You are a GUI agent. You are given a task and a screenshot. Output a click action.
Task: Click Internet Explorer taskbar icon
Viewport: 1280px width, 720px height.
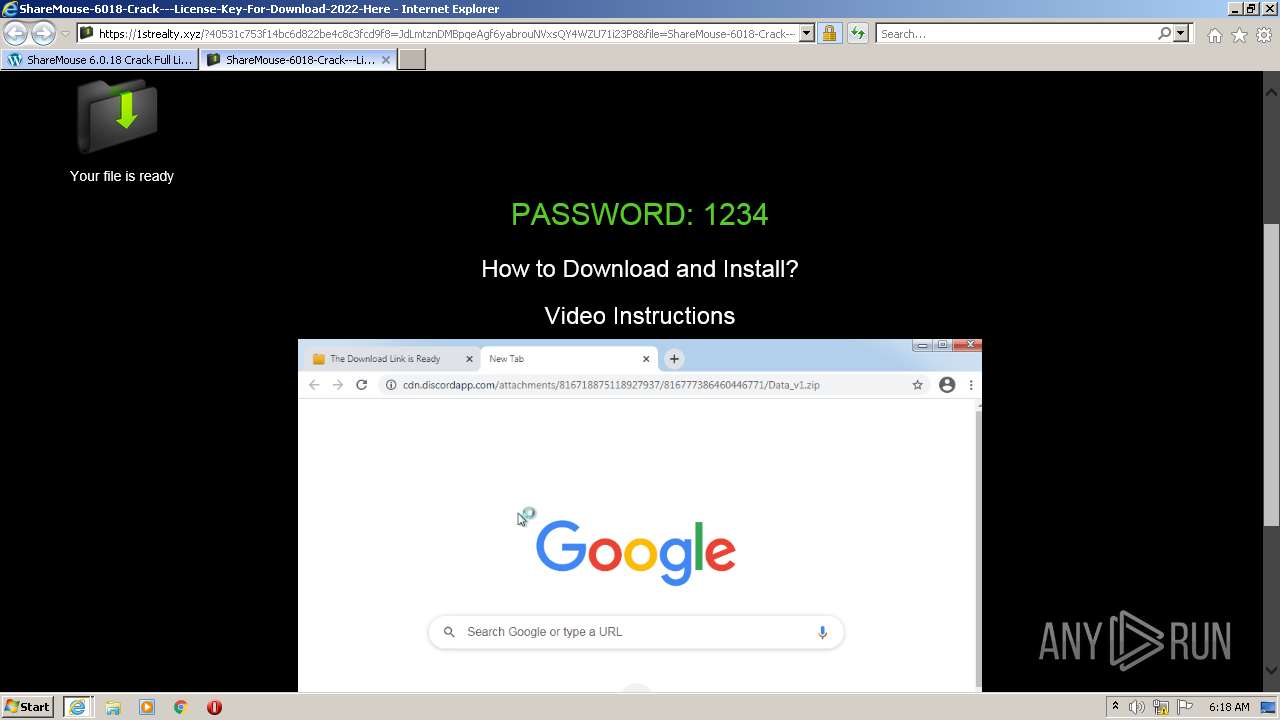pyautogui.click(x=77, y=707)
